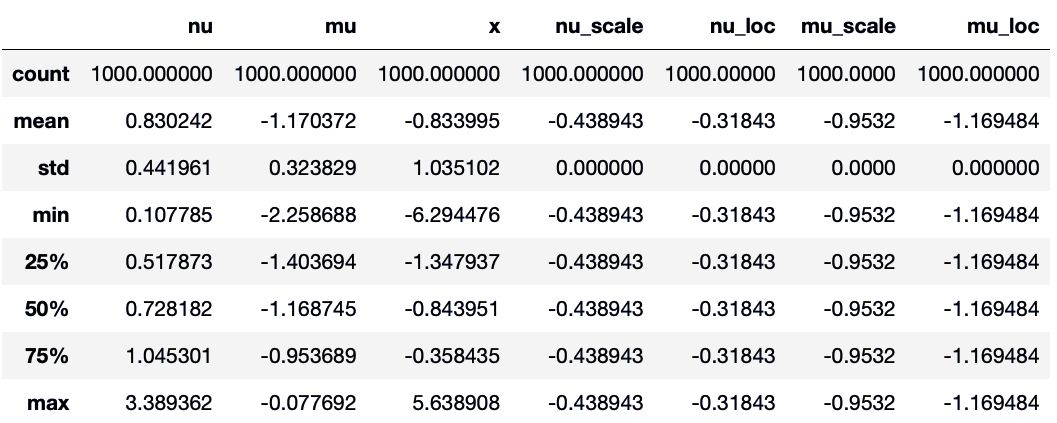
Task: Click the x column header
Action: point(494,26)
